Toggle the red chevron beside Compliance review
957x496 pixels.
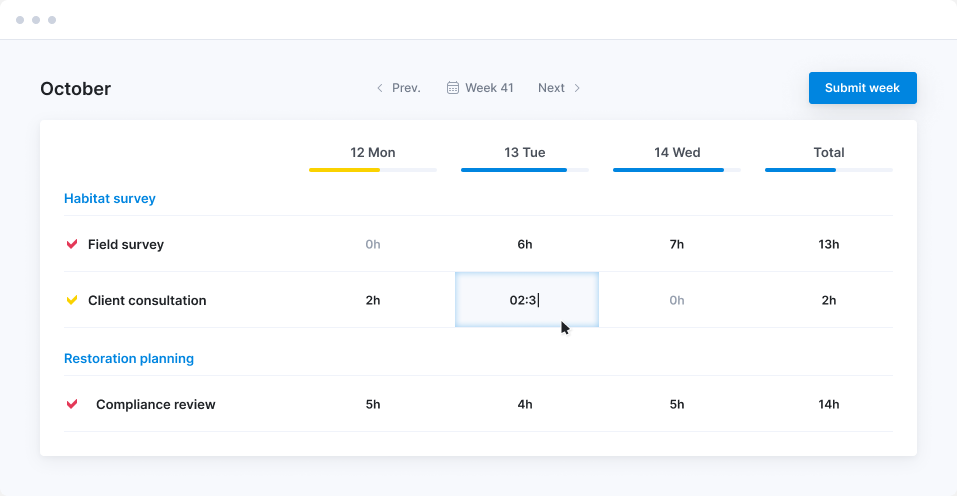[72, 404]
